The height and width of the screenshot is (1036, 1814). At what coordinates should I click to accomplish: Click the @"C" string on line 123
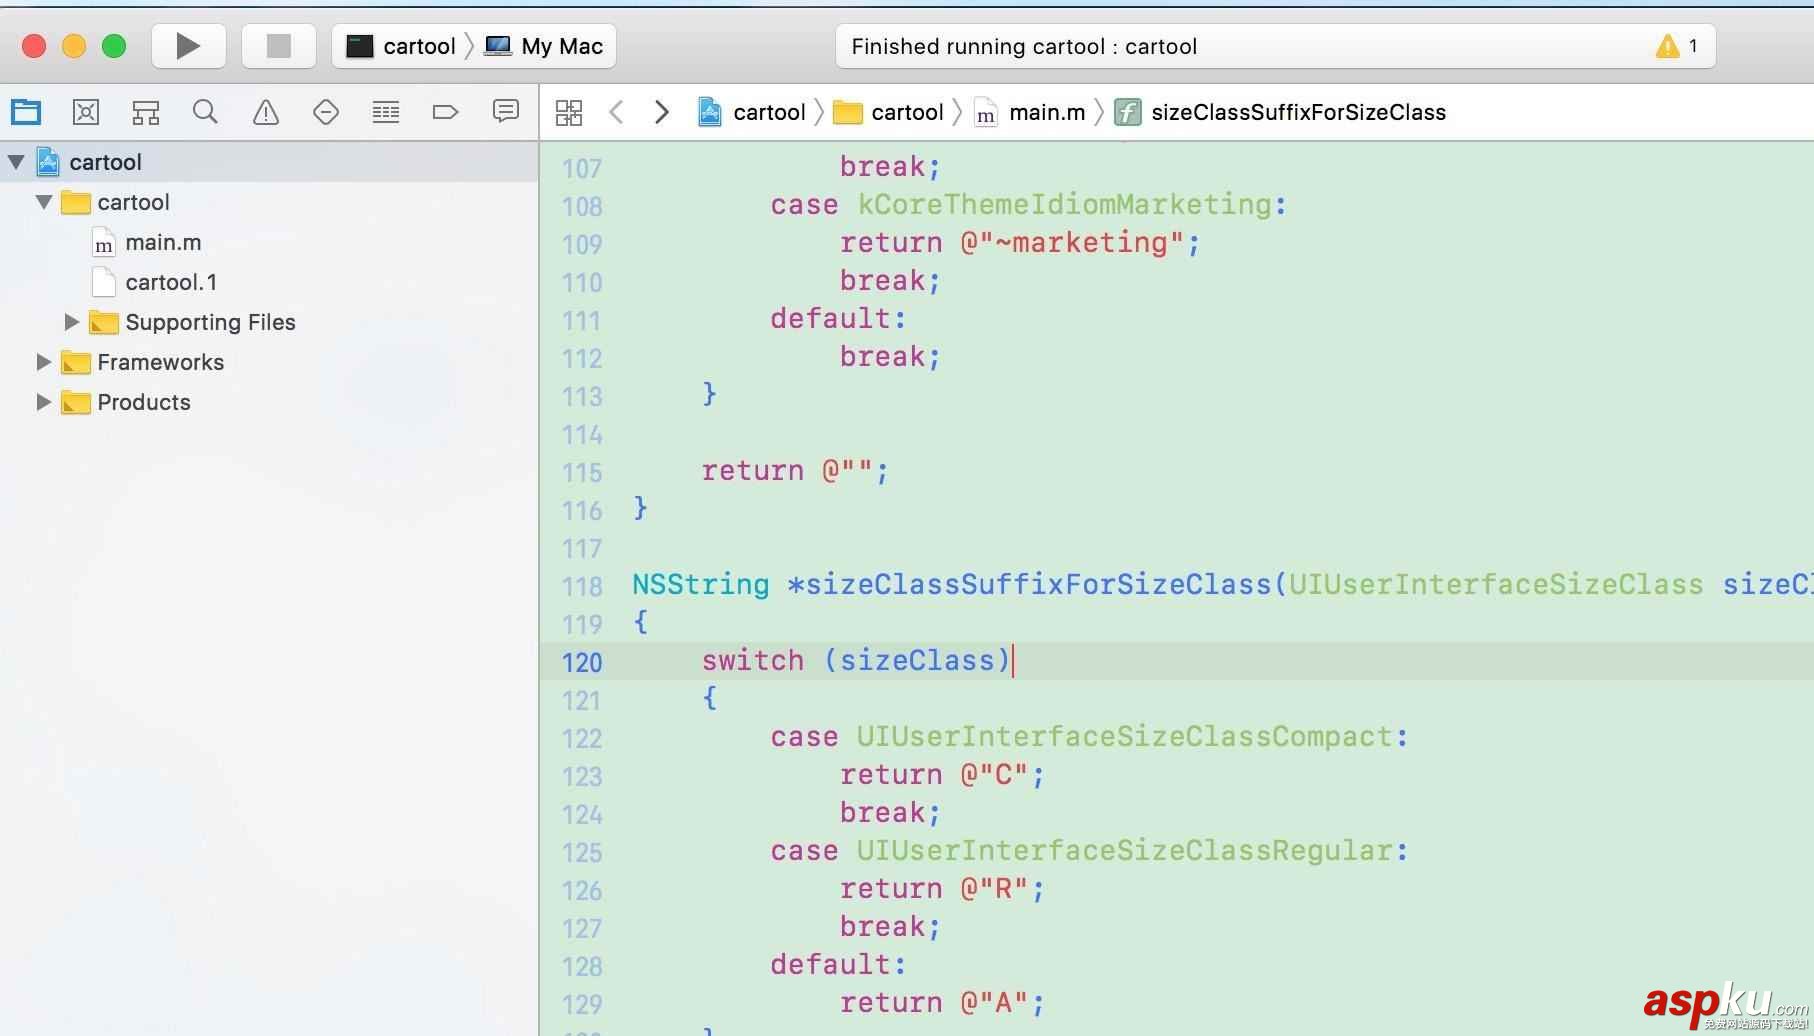click(x=995, y=775)
